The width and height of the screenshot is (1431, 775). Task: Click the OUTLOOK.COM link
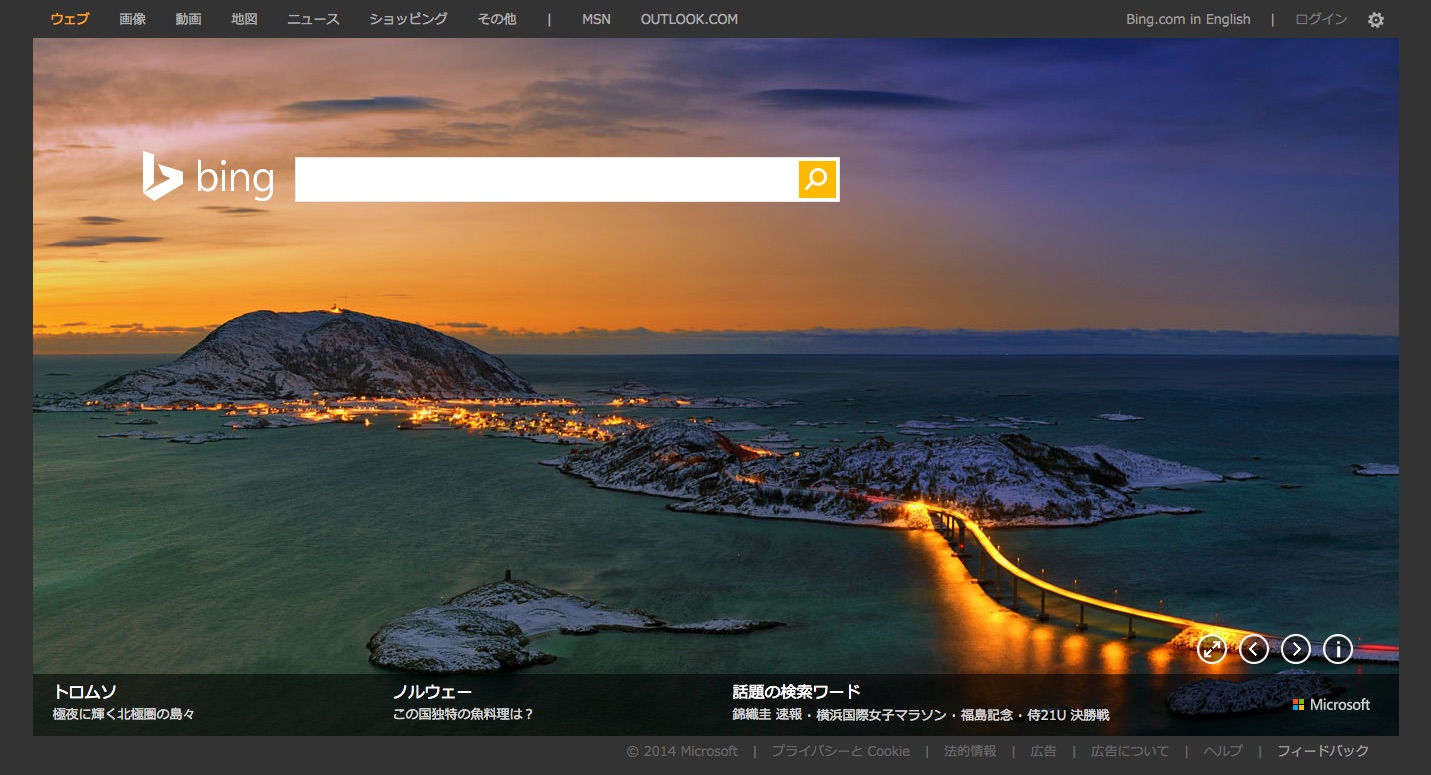[689, 19]
